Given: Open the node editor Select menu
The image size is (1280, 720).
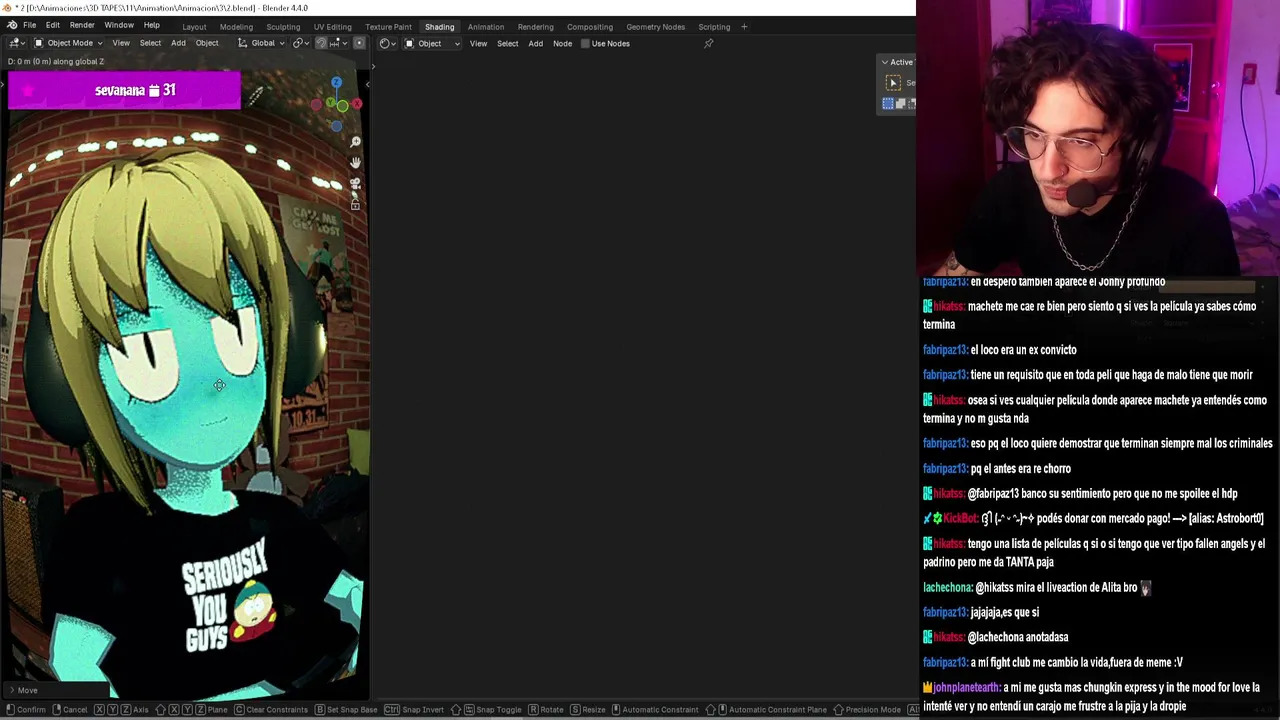Looking at the screenshot, I should pos(507,43).
